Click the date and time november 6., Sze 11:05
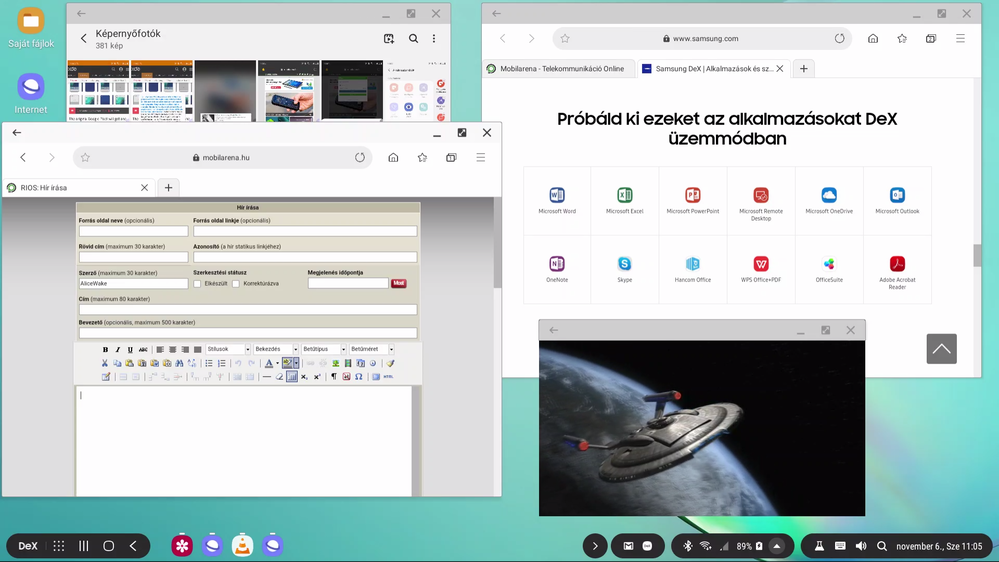Screen dimensions: 999x562 tap(939, 546)
